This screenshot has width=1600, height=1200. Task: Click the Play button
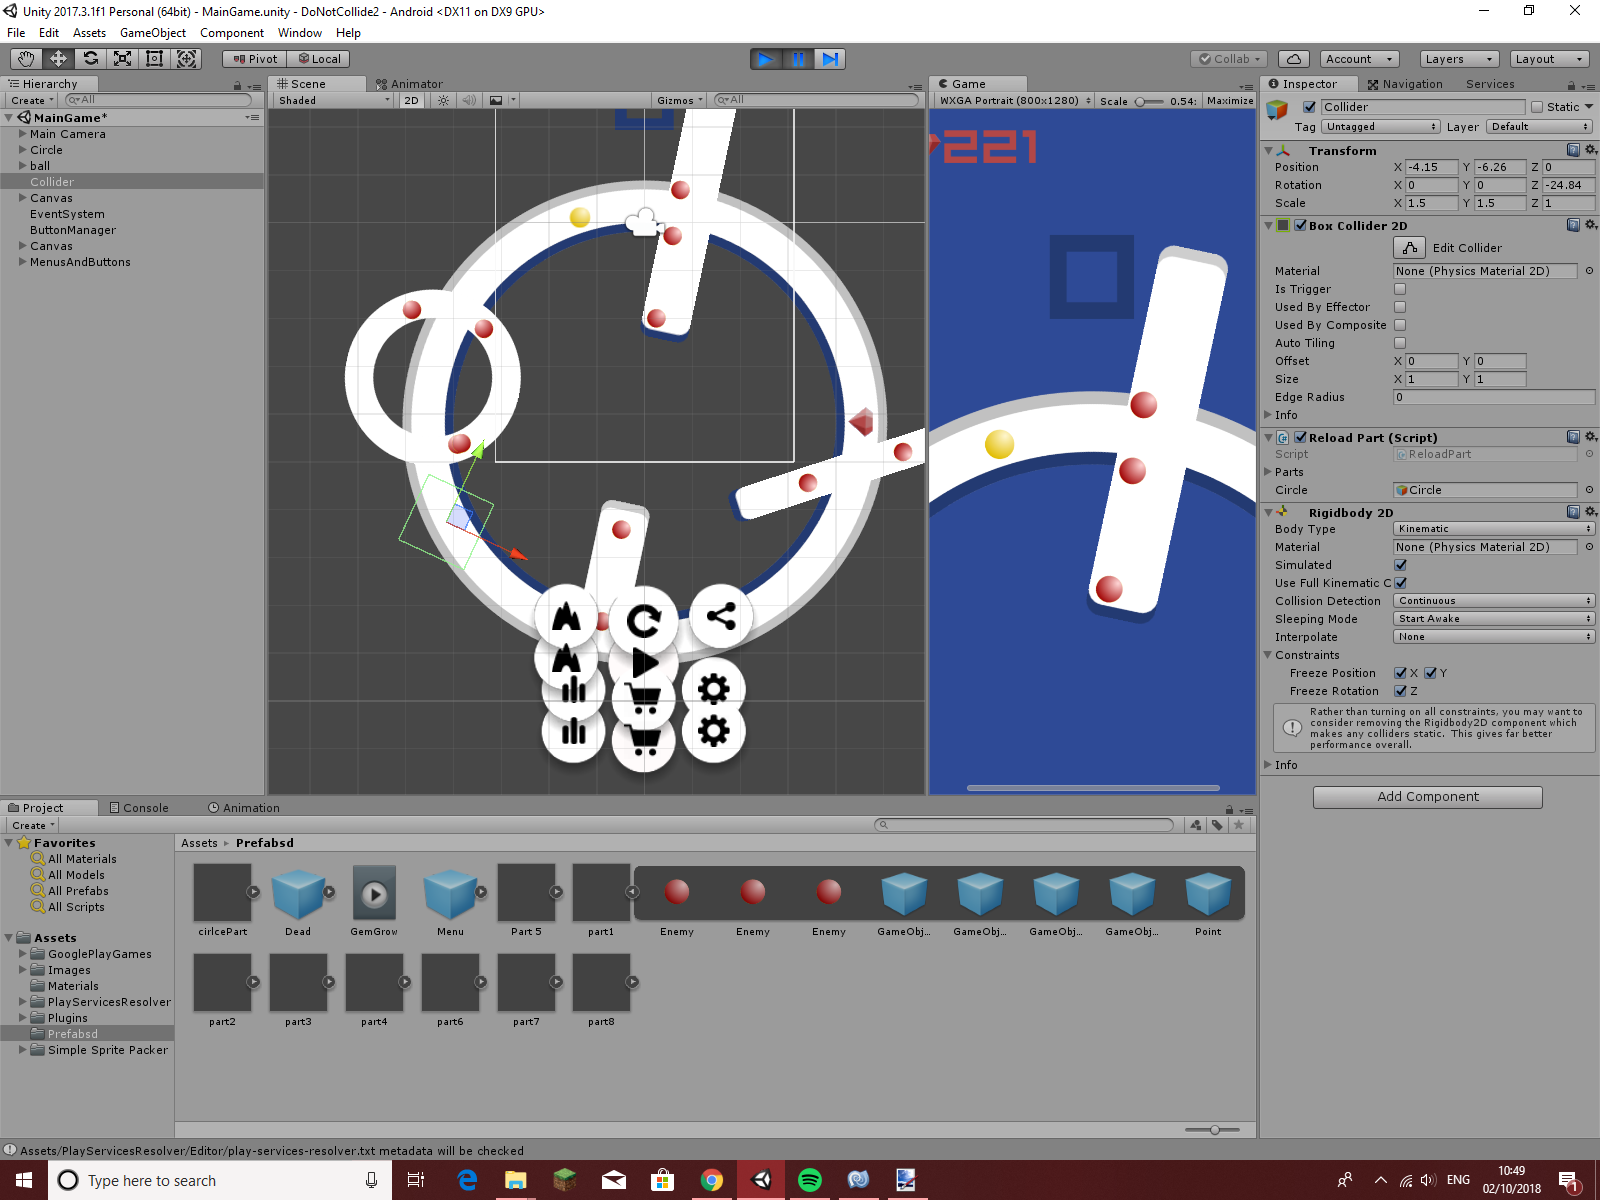tap(766, 59)
